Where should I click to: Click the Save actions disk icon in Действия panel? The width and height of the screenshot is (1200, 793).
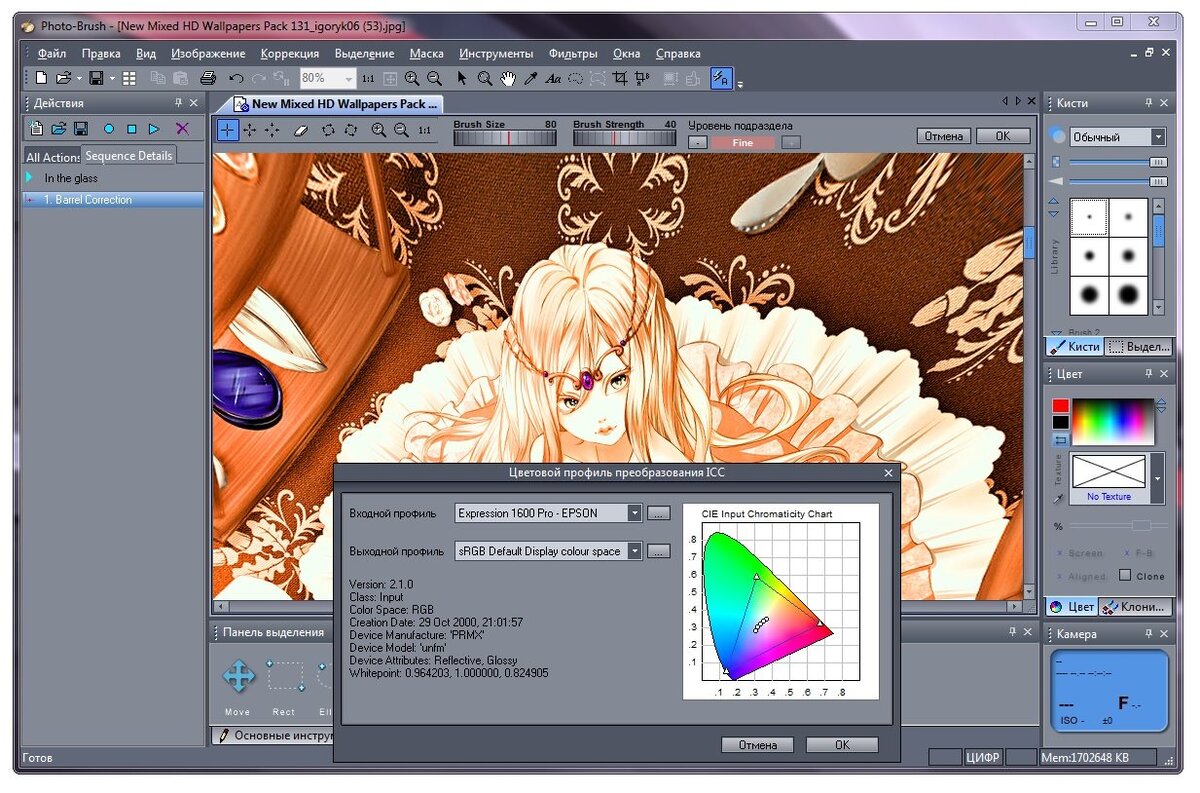(81, 129)
